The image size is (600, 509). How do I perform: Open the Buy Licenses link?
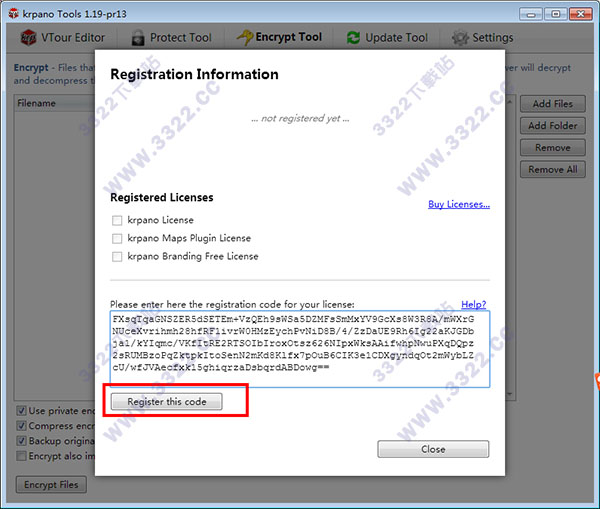point(459,204)
